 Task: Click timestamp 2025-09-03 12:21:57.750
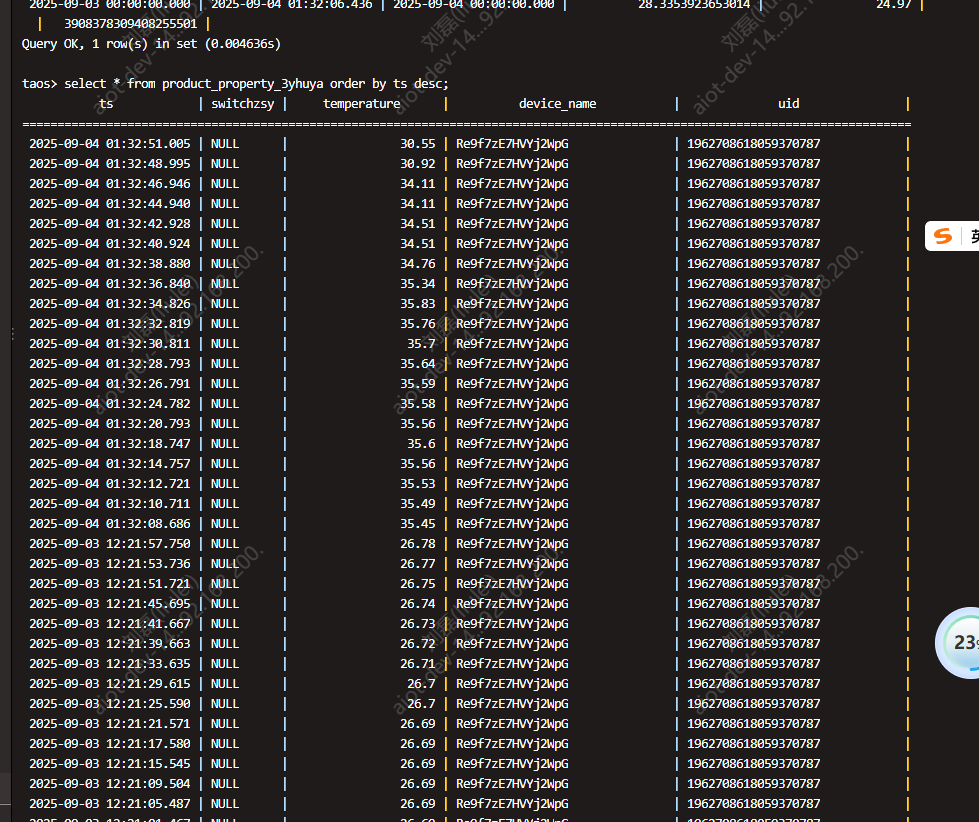pos(109,544)
